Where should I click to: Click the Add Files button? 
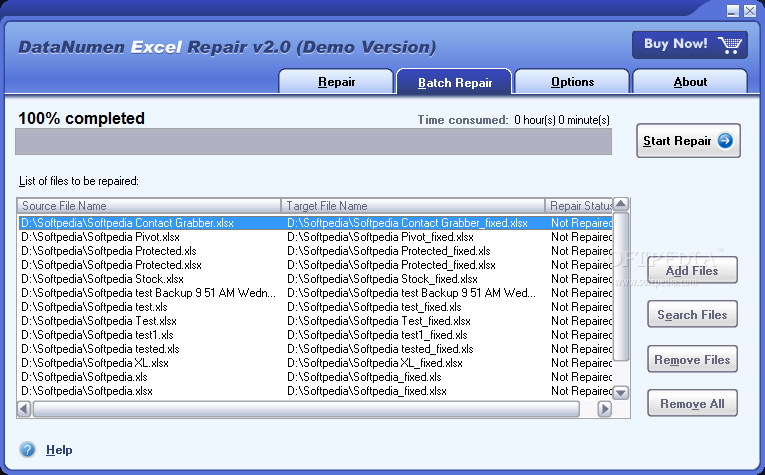tap(692, 270)
